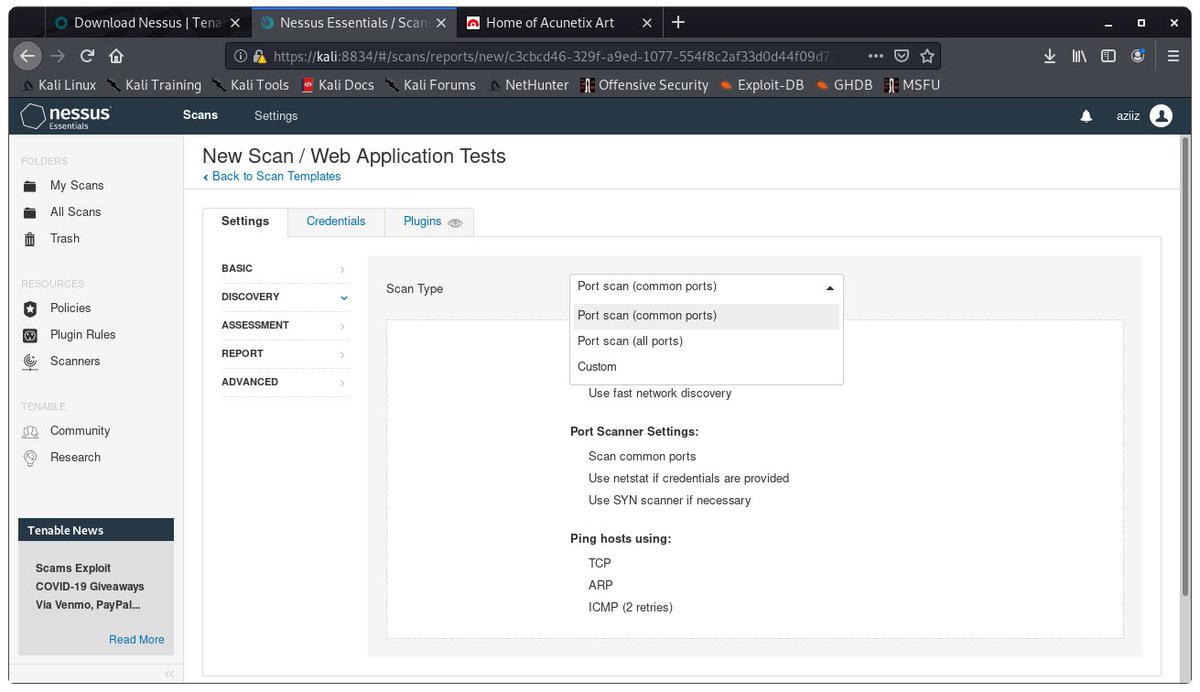Viewport: 1200px width, 692px height.
Task: Open the Settings top navigation item
Action: click(x=276, y=116)
